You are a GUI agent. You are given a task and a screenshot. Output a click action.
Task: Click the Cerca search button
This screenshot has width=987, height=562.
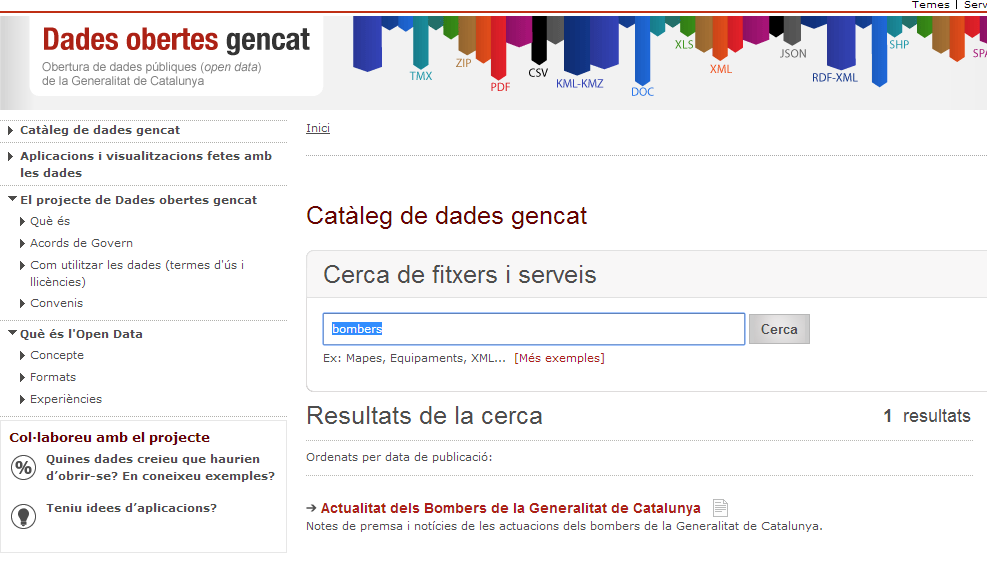pyautogui.click(x=779, y=329)
